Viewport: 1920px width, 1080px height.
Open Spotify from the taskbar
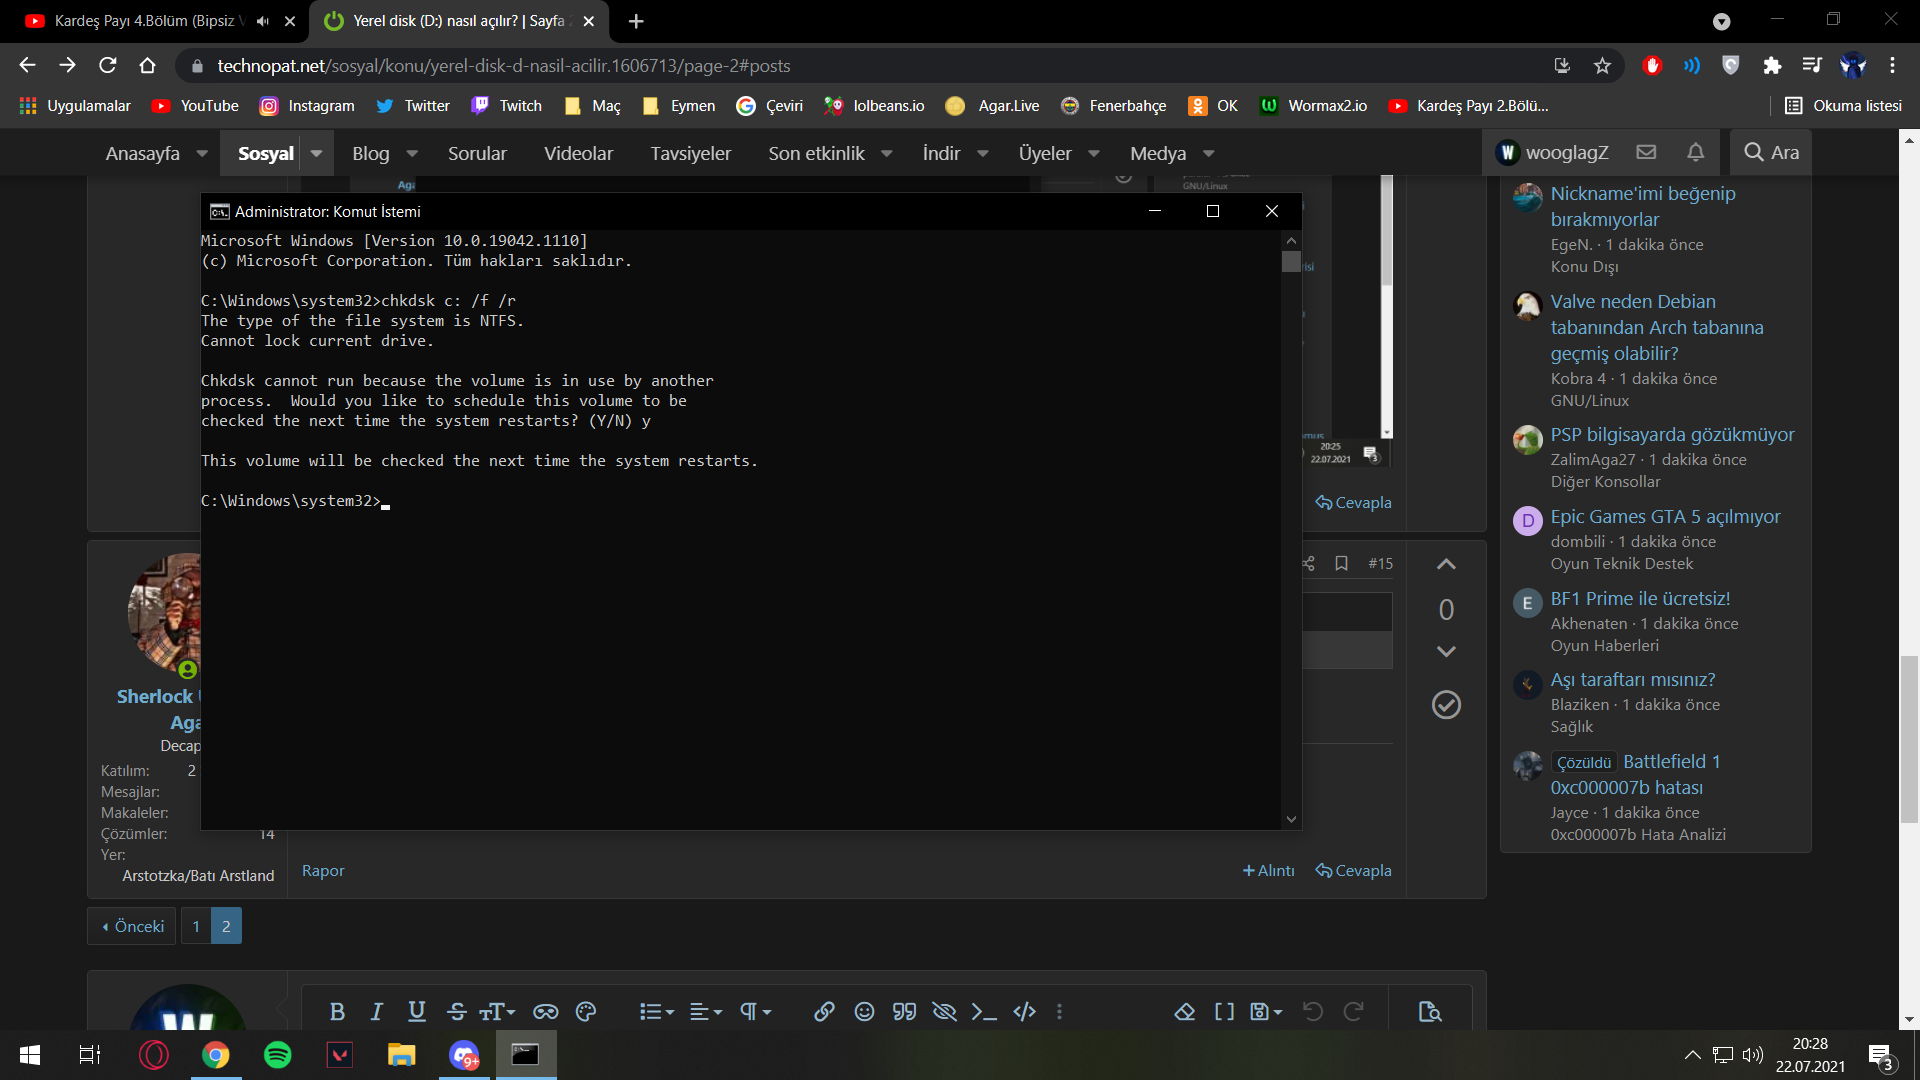coord(277,1055)
